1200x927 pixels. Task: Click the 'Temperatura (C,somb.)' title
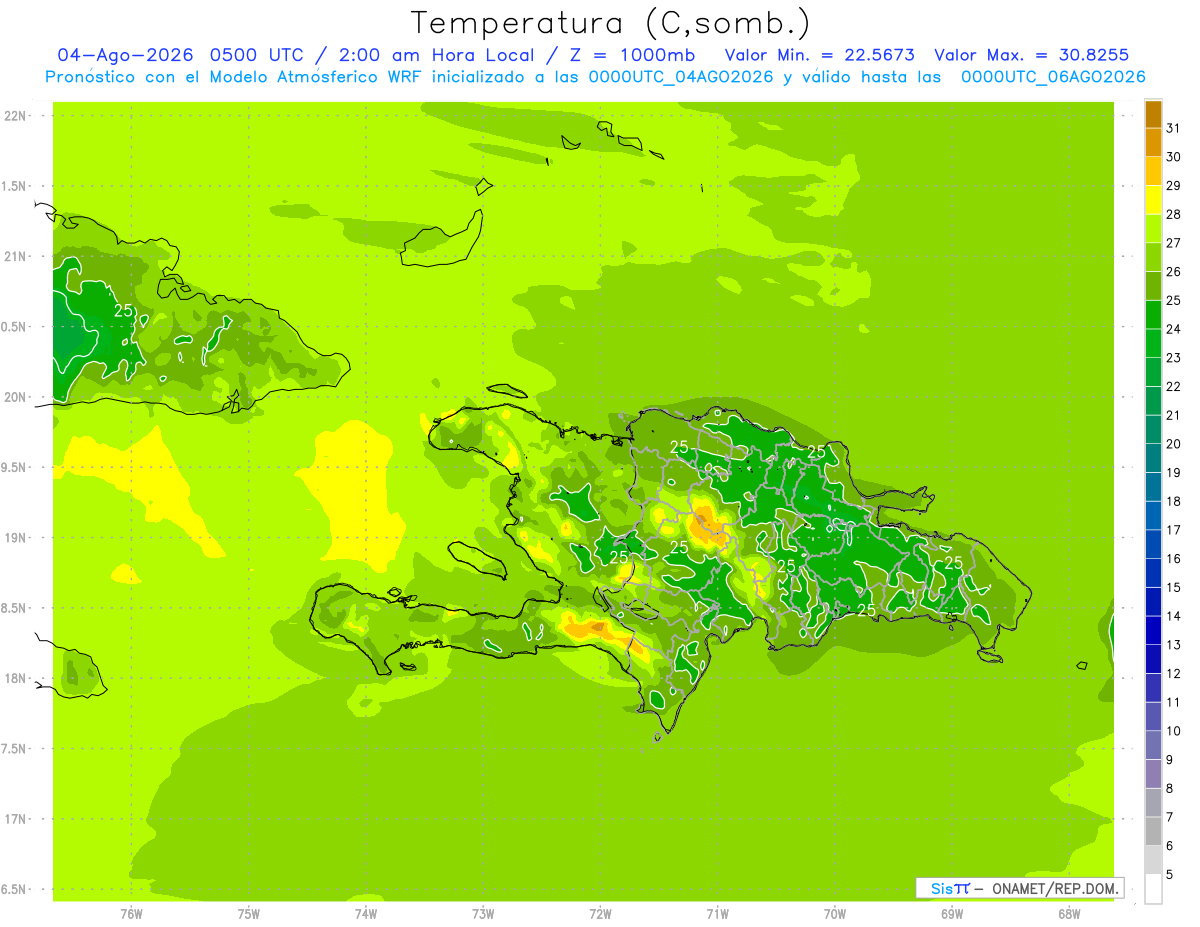coord(611,24)
